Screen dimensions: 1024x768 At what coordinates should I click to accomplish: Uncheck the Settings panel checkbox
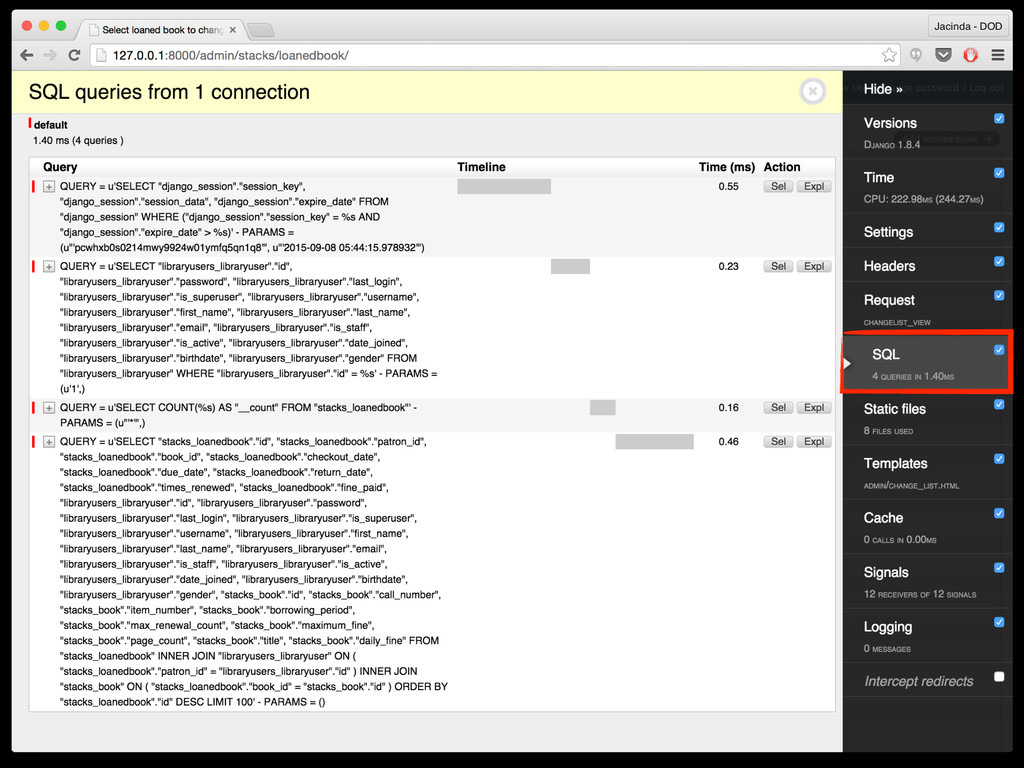tap(999, 227)
